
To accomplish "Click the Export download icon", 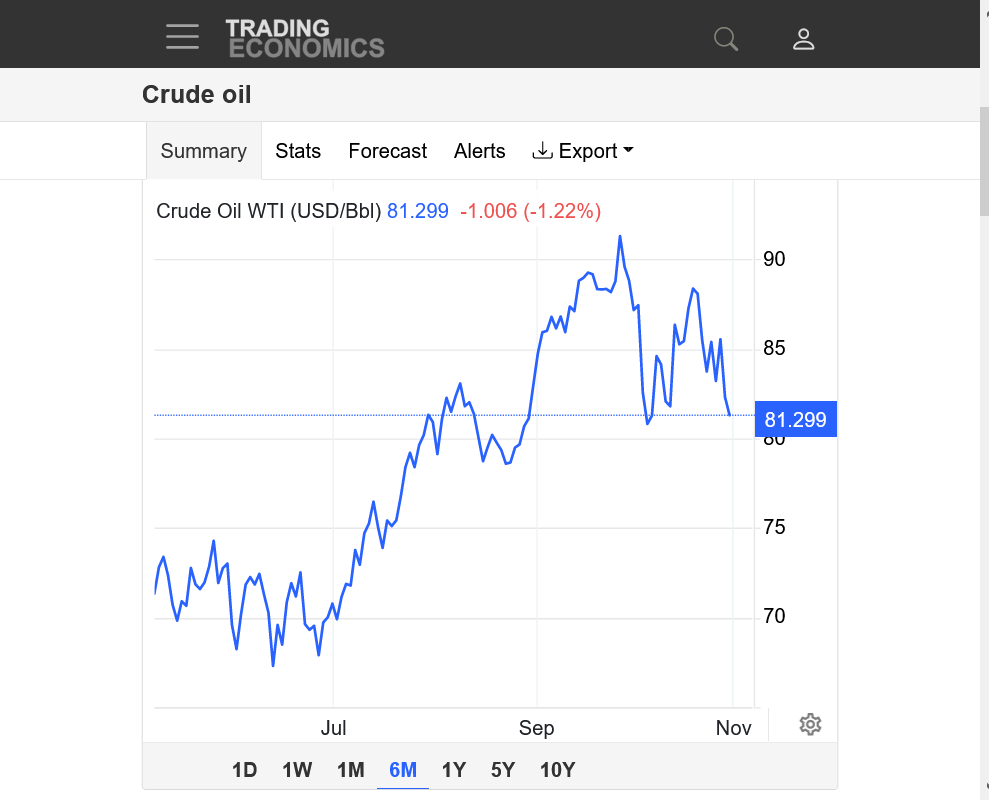I will [x=542, y=151].
